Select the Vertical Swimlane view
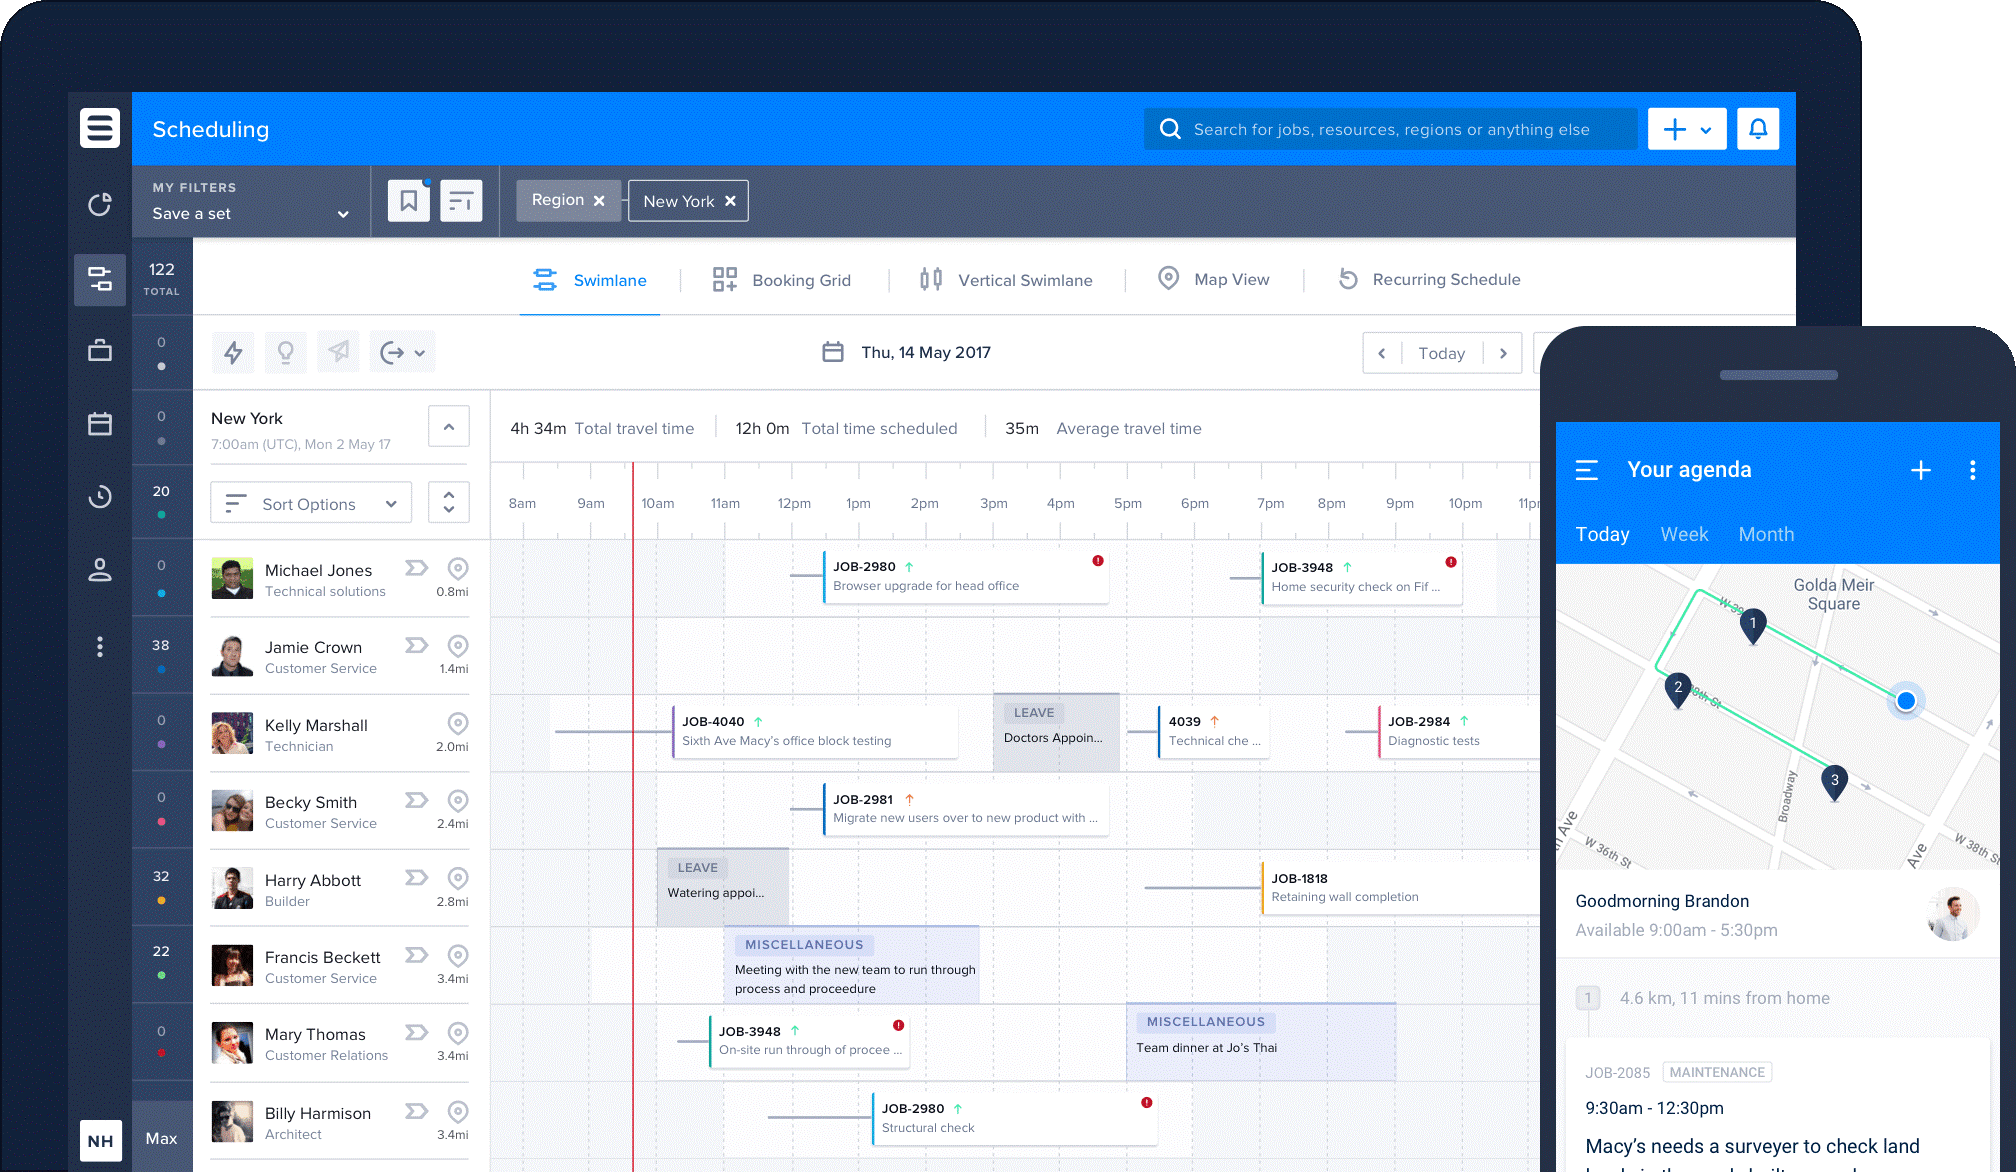The width and height of the screenshot is (2016, 1172). click(1005, 280)
